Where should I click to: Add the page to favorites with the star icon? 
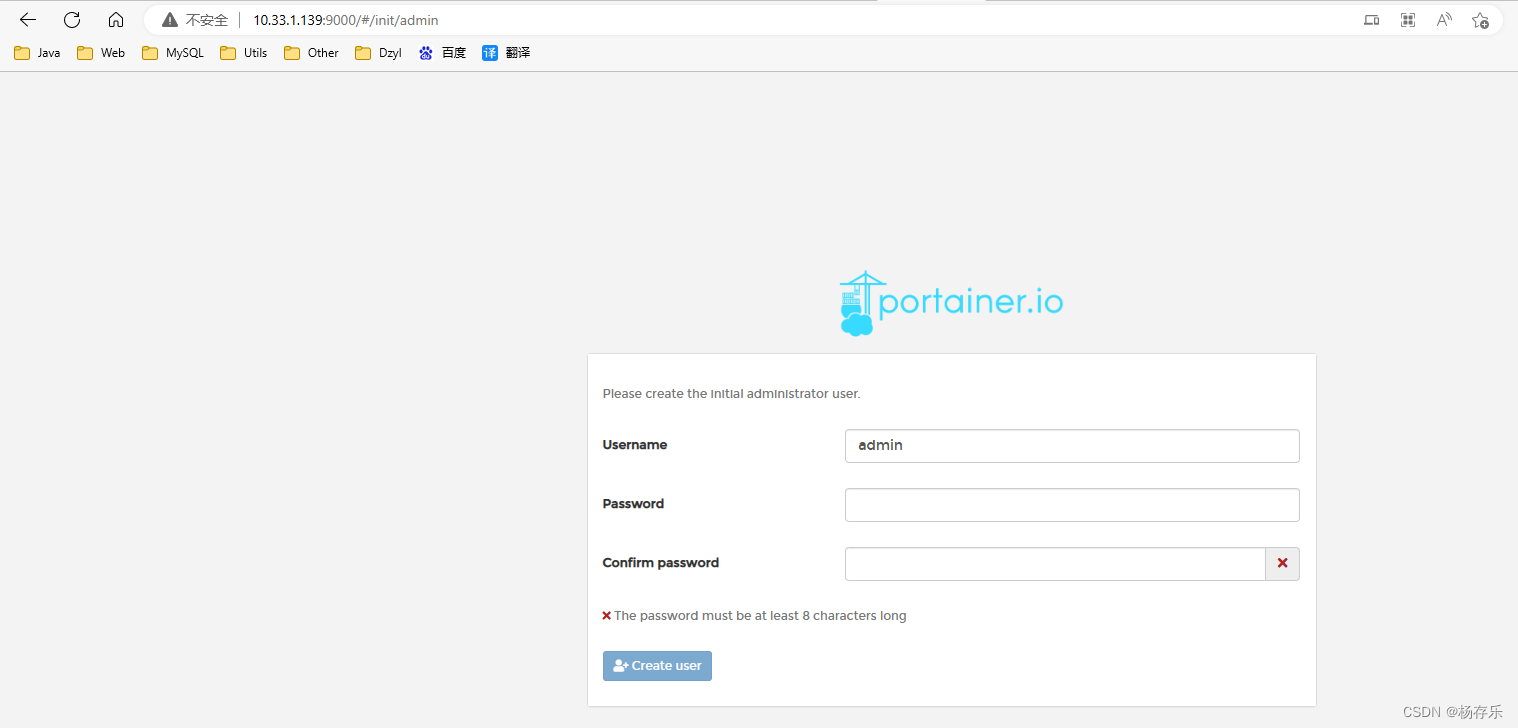point(1480,20)
